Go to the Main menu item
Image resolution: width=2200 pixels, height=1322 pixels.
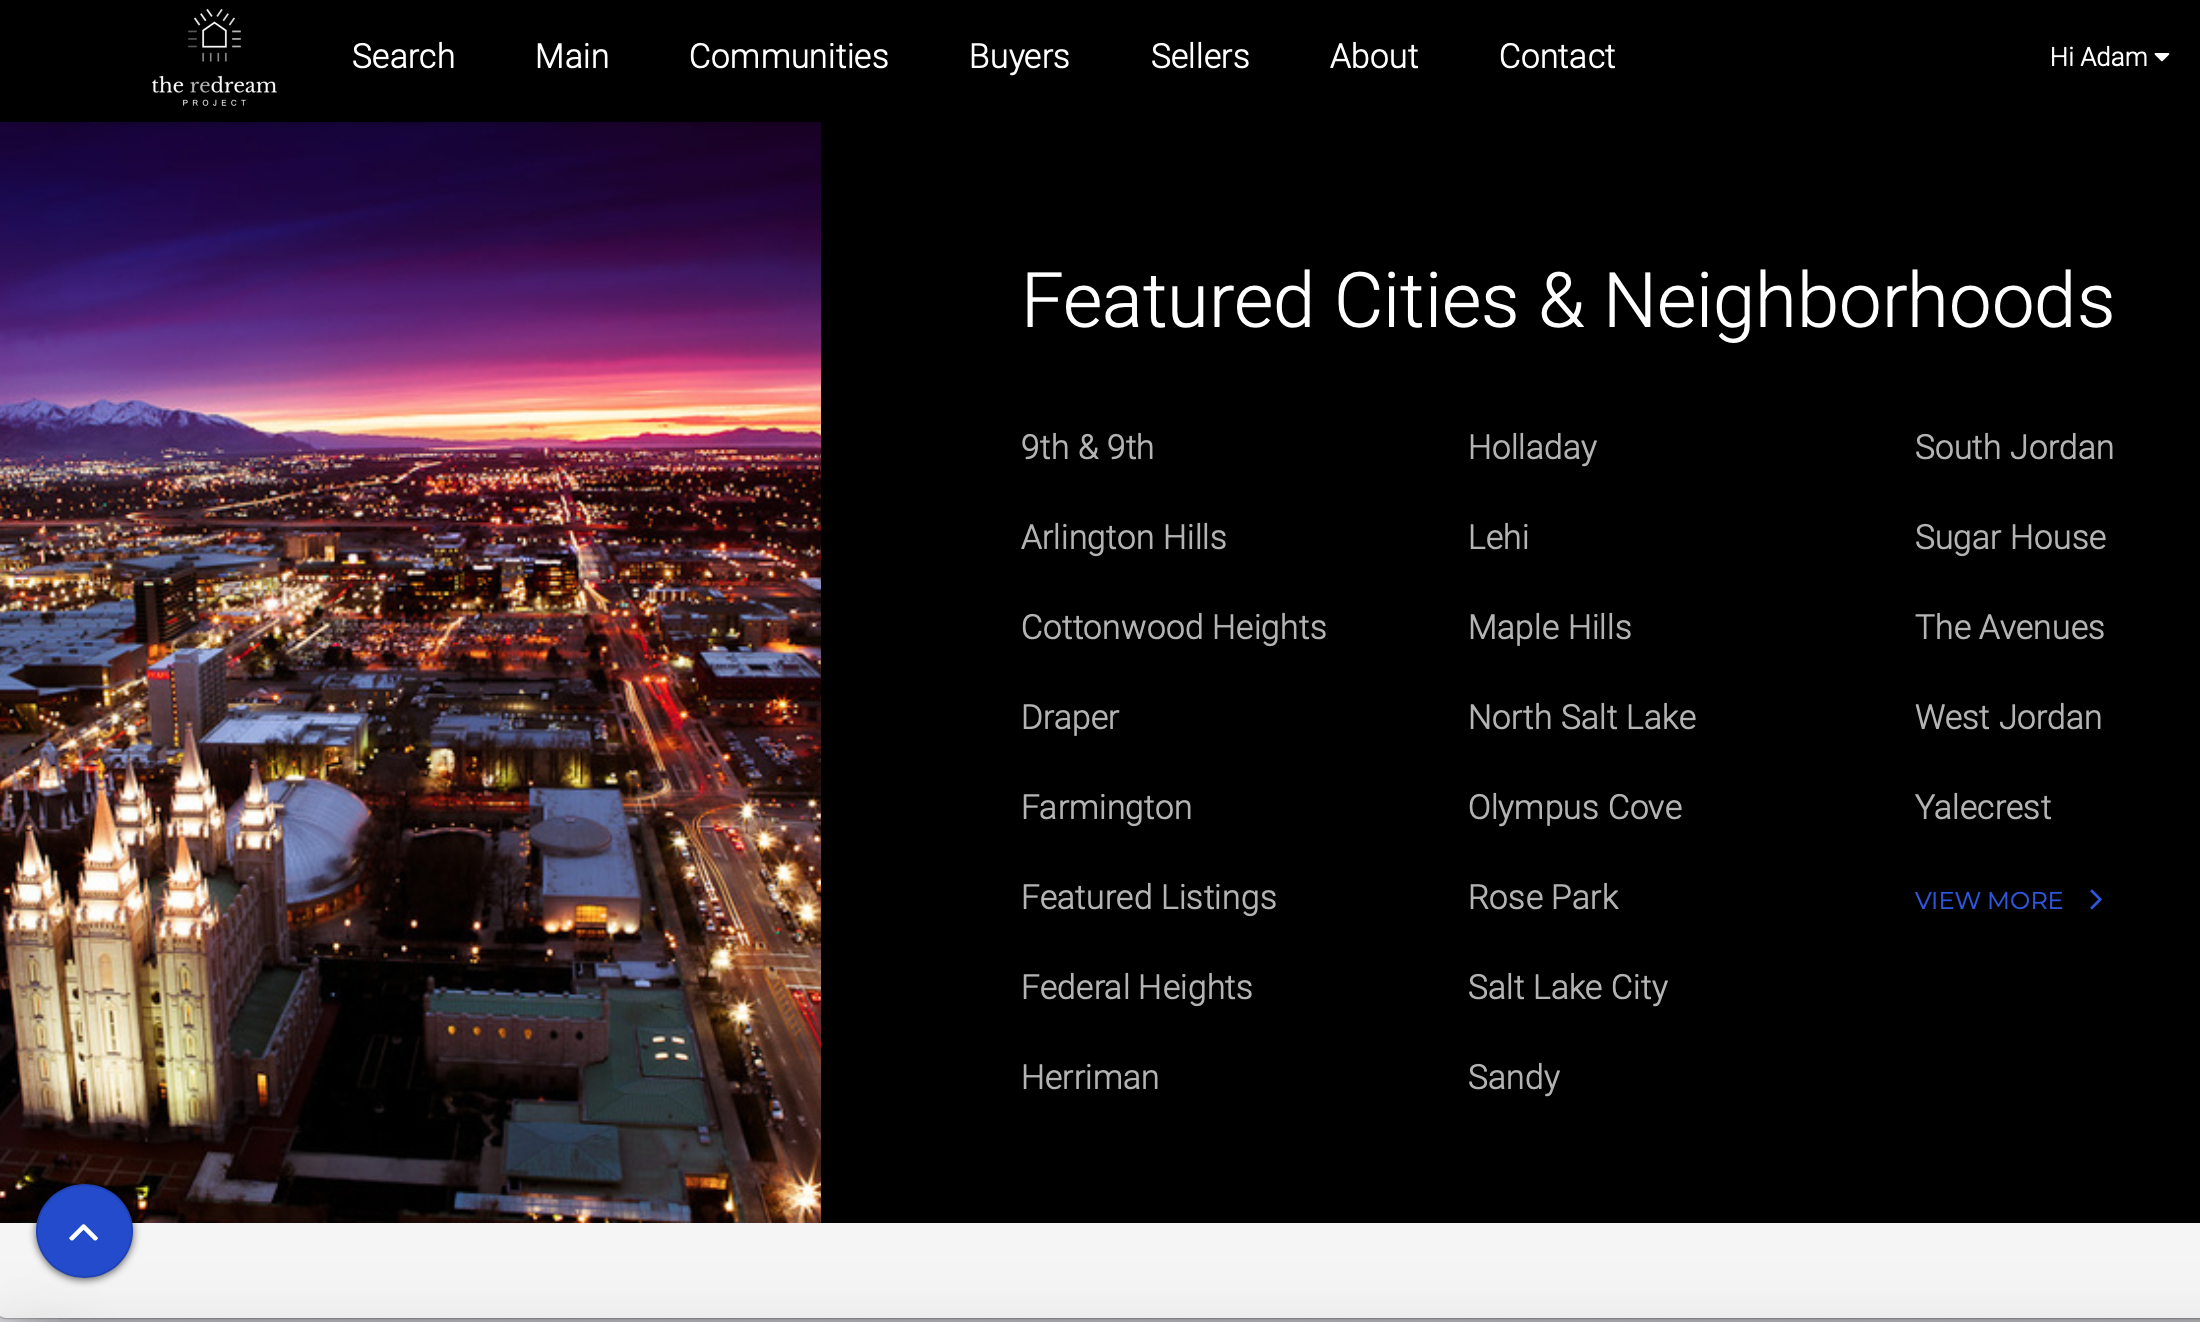[x=572, y=56]
